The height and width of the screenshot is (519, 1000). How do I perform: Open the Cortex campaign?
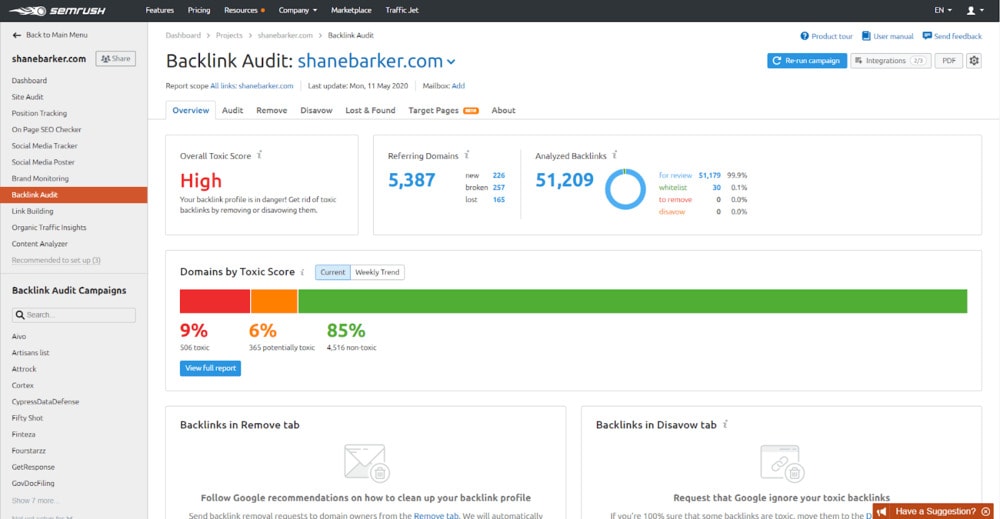[22, 385]
